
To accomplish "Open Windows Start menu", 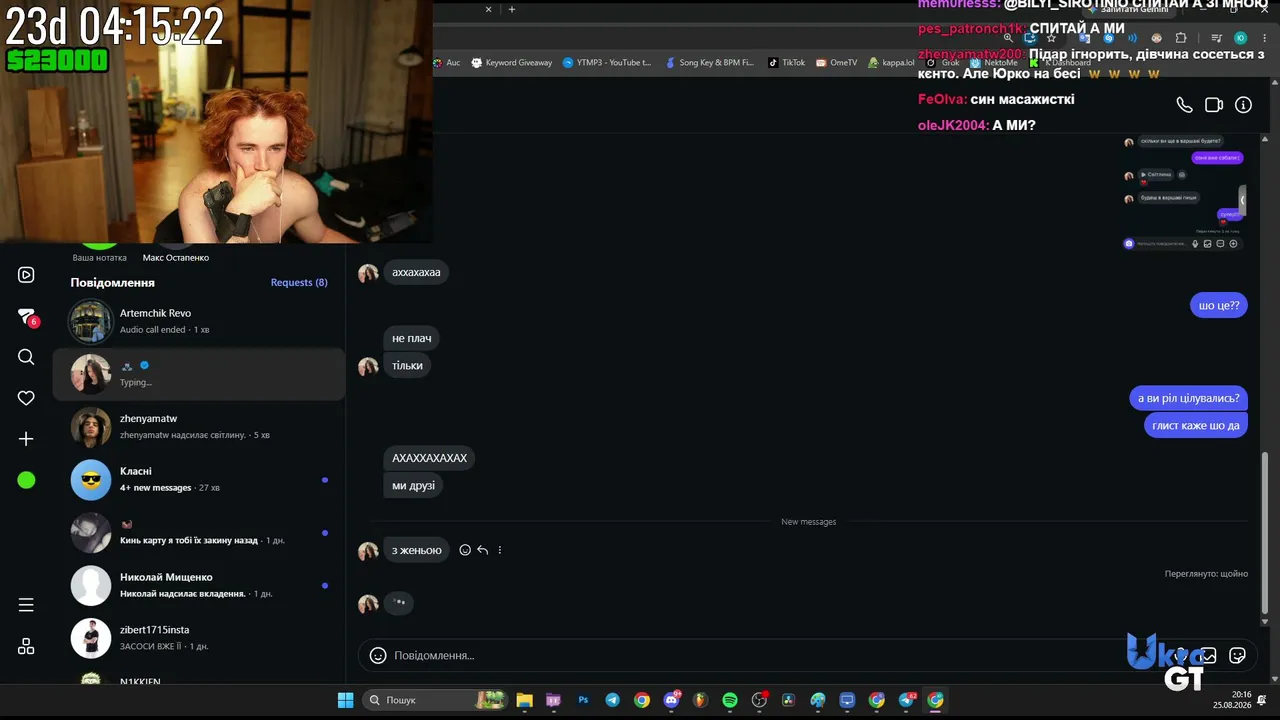I will click(x=345, y=700).
